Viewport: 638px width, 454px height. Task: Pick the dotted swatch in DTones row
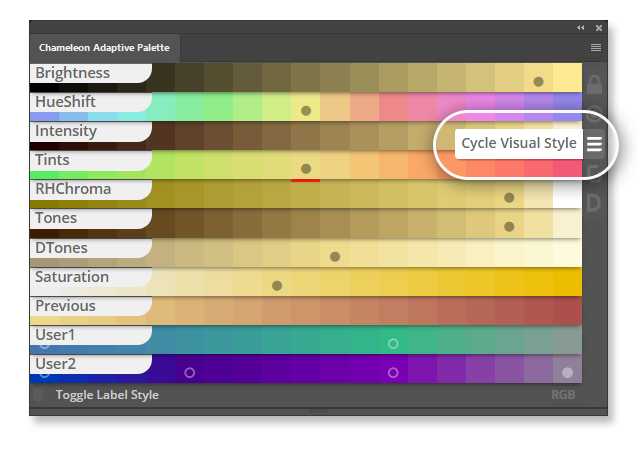tap(335, 253)
